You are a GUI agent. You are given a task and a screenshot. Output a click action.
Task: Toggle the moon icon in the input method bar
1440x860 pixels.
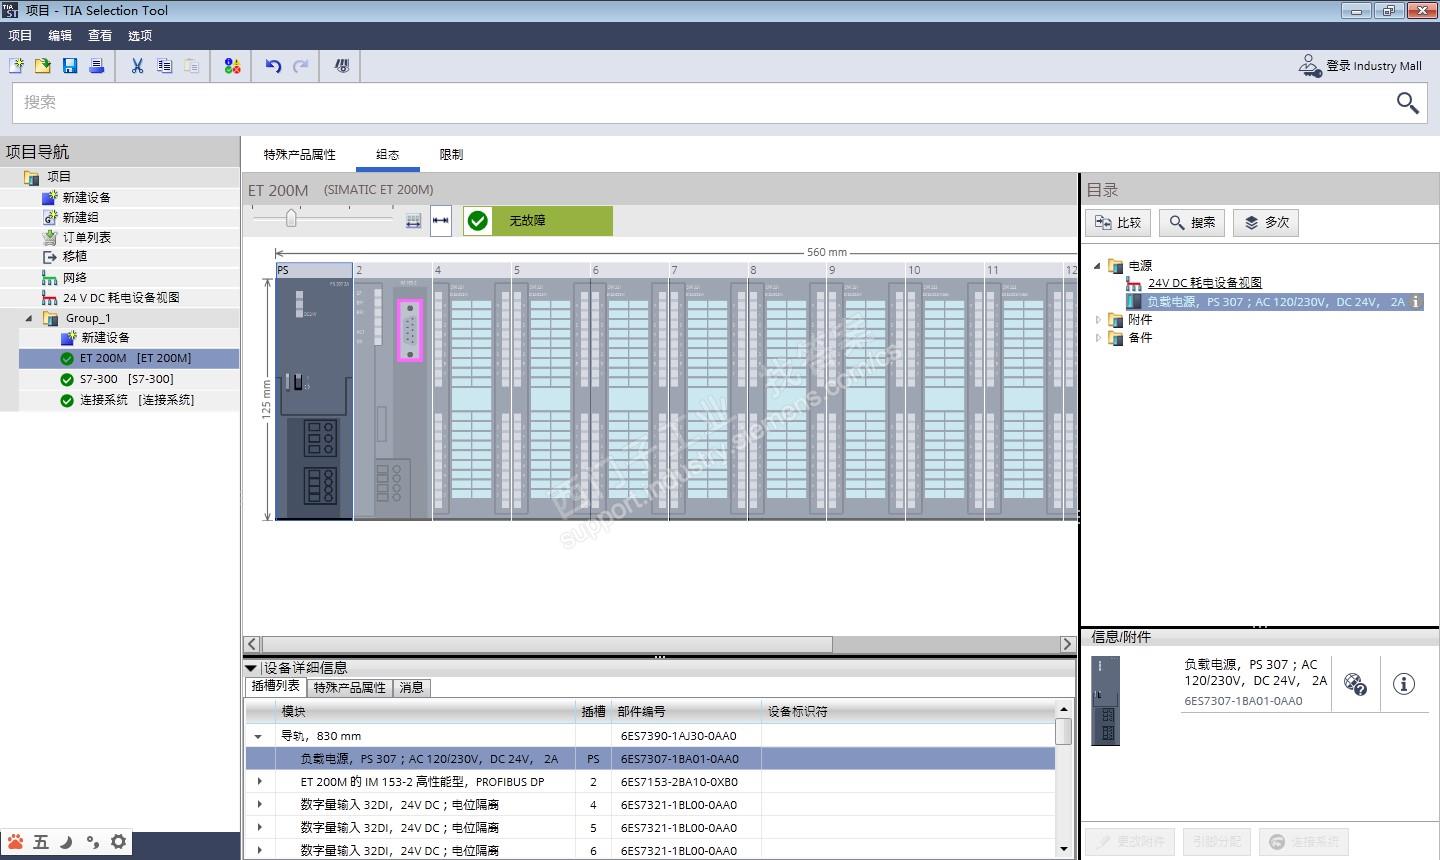click(x=67, y=842)
